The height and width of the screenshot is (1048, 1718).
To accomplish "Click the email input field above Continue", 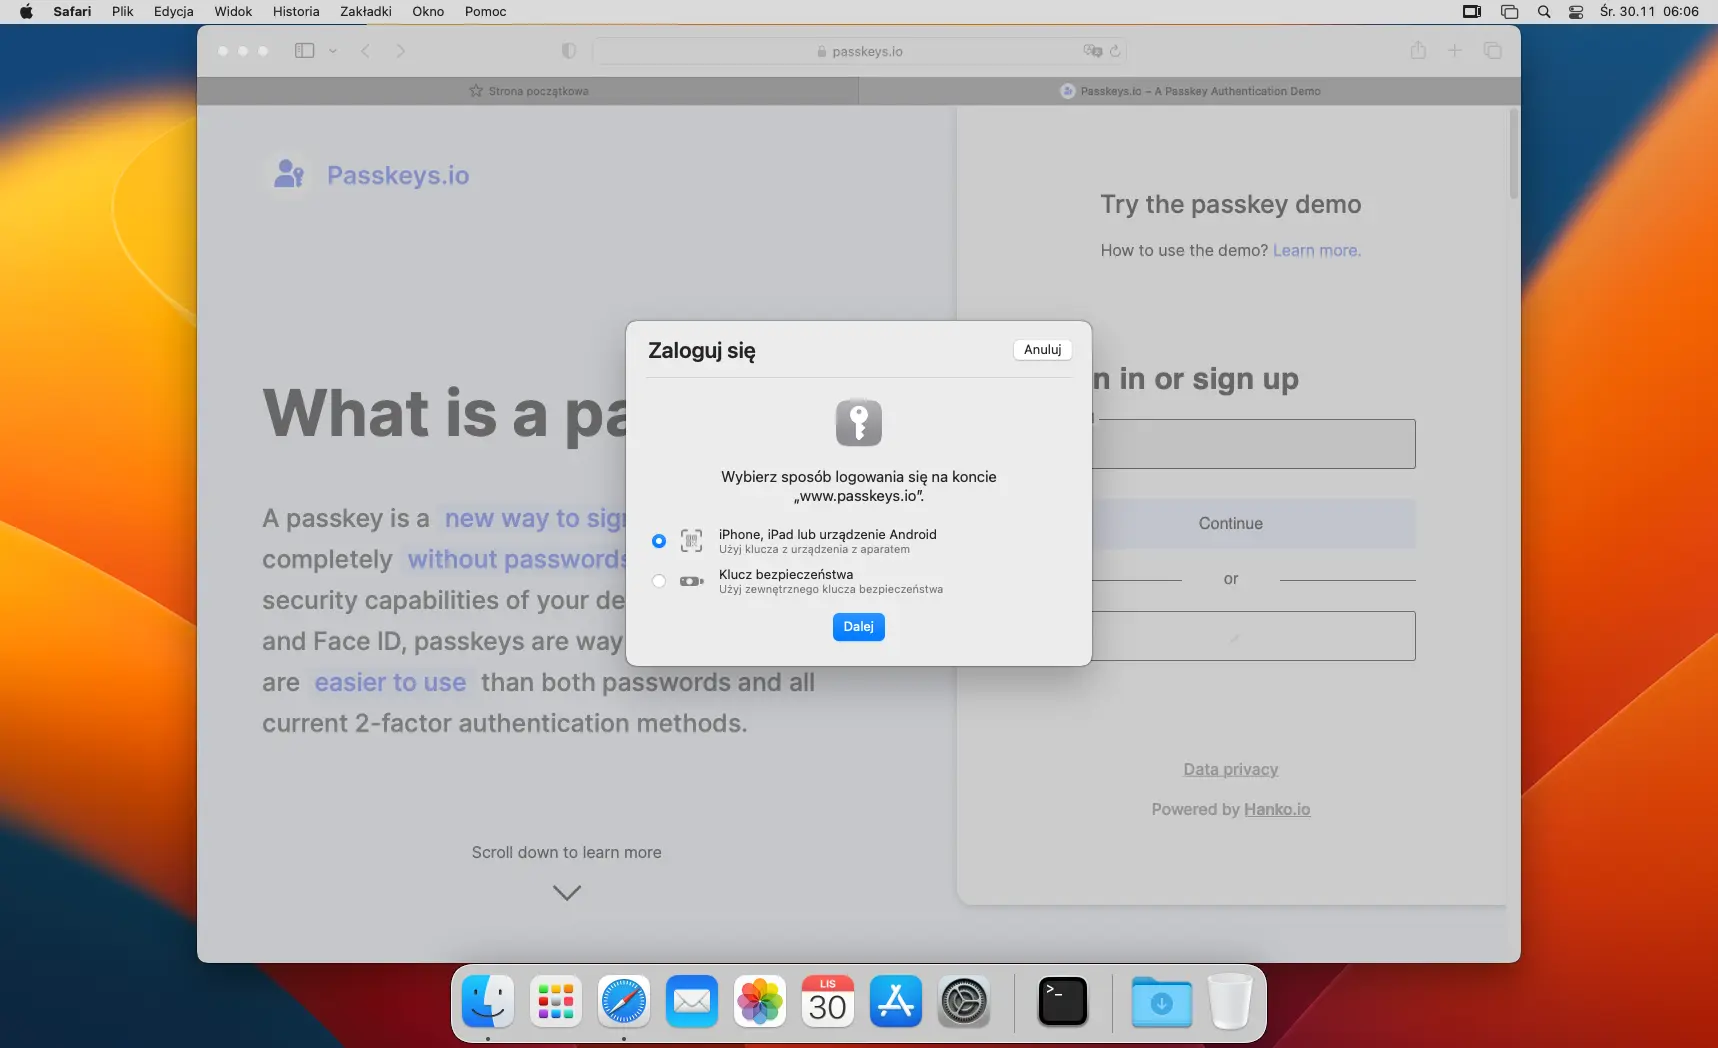I will pyautogui.click(x=1231, y=444).
